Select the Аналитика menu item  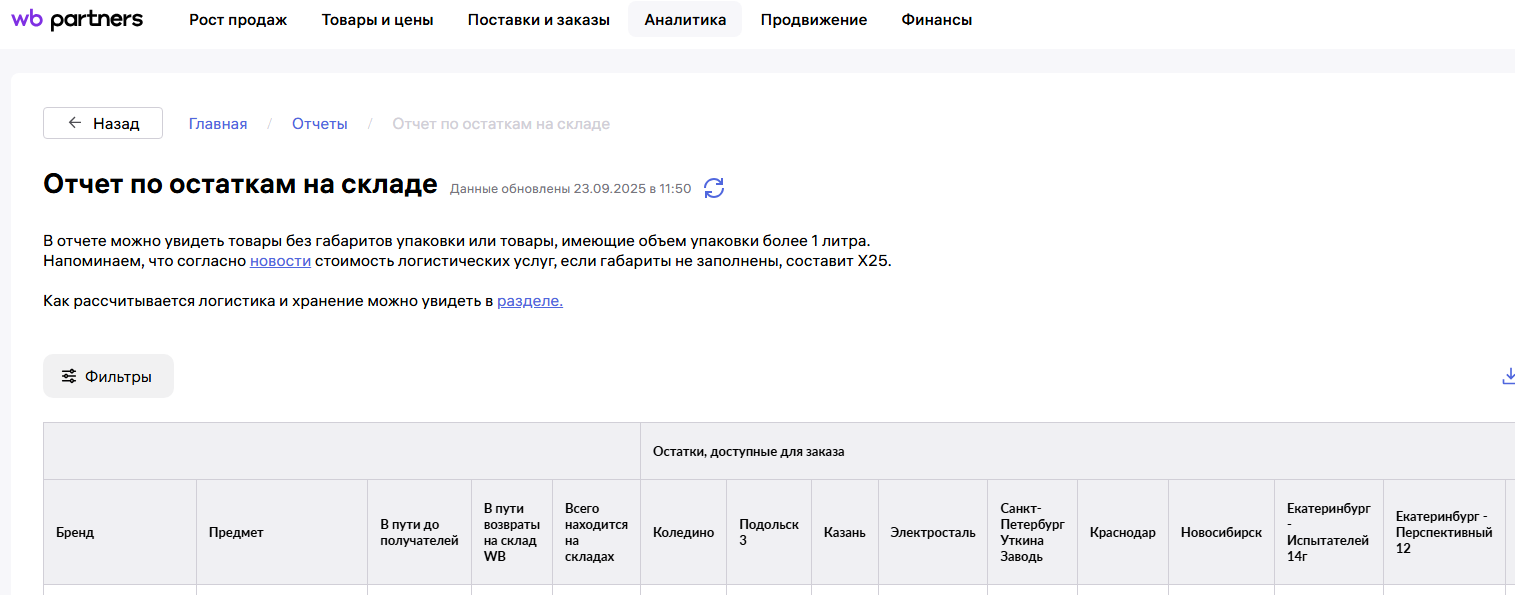(x=685, y=20)
